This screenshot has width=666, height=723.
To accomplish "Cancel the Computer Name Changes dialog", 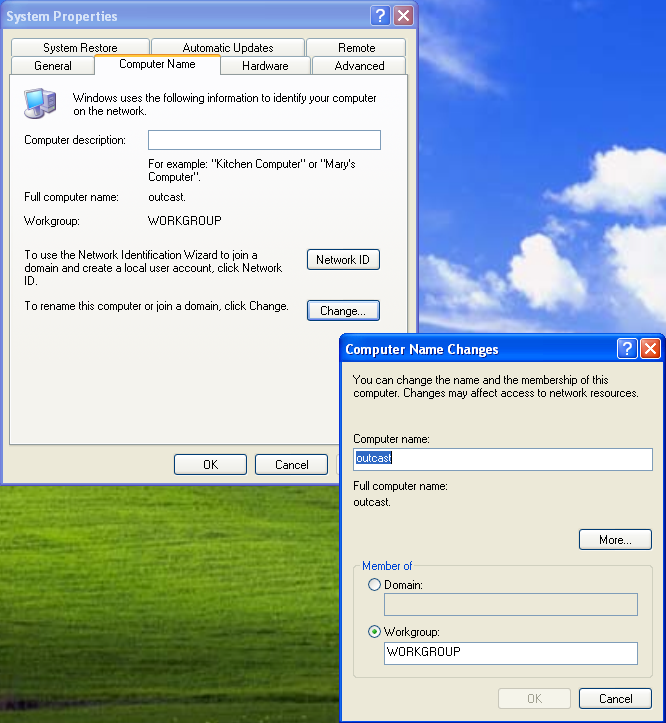I will coord(615,699).
